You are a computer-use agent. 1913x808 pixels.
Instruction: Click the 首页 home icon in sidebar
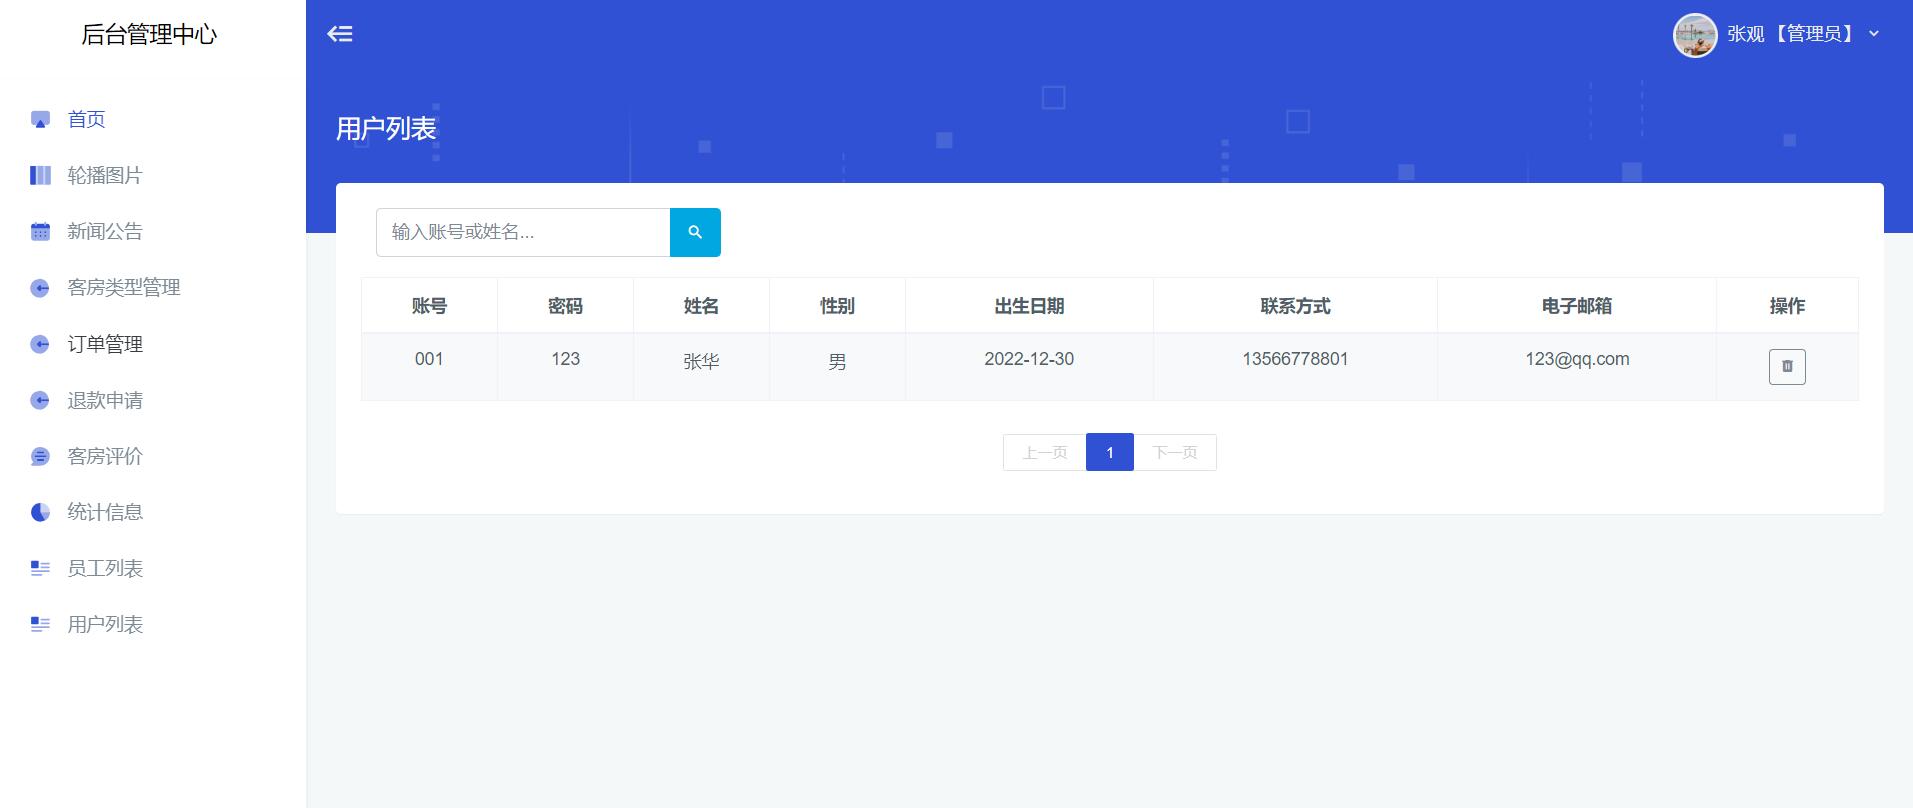(40, 120)
